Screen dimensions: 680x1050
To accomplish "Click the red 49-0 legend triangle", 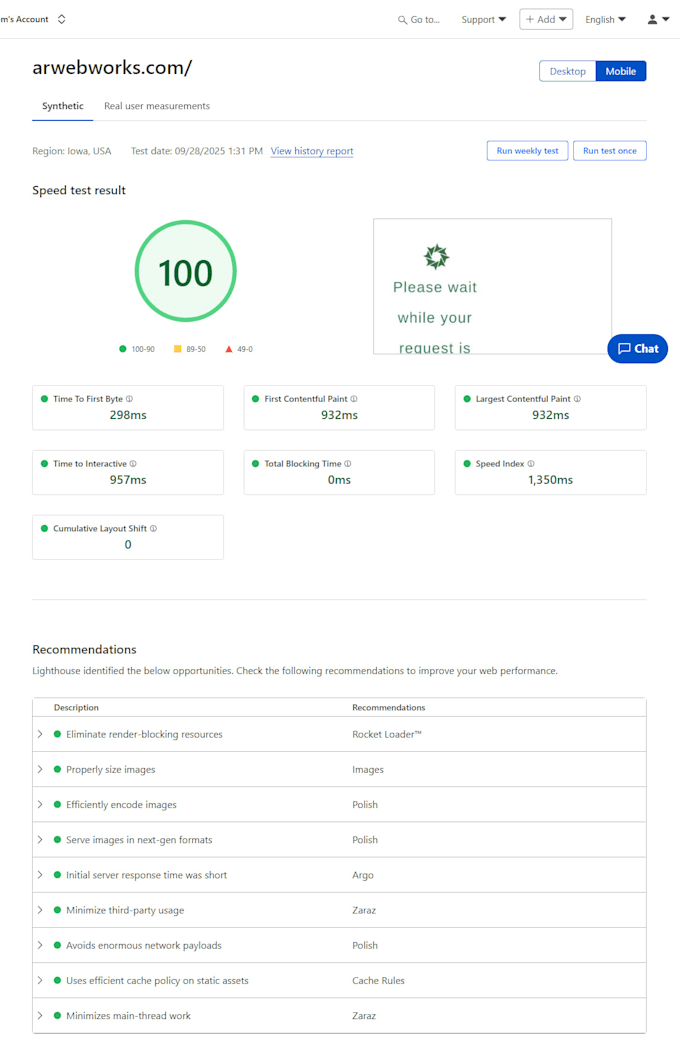I will [x=229, y=349].
